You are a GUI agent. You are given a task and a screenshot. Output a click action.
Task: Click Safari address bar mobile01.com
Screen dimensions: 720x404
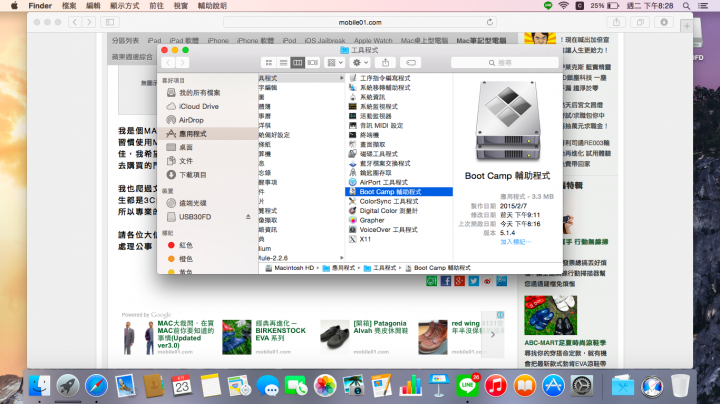click(x=360, y=22)
